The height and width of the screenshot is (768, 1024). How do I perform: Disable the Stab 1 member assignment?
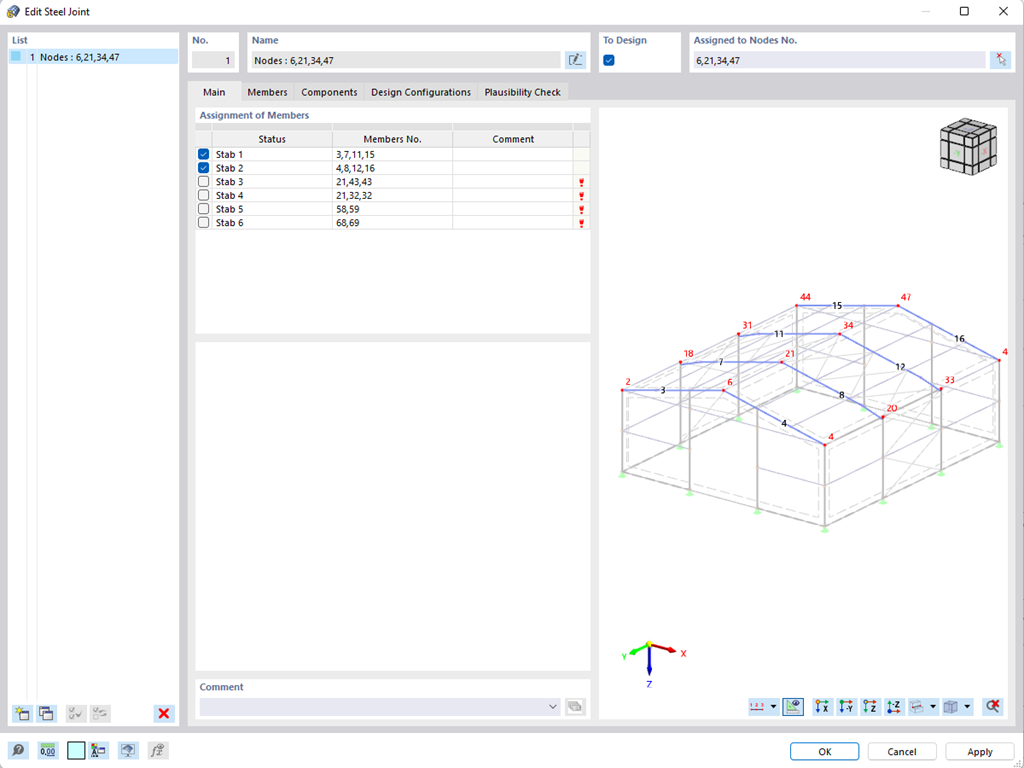(203, 154)
